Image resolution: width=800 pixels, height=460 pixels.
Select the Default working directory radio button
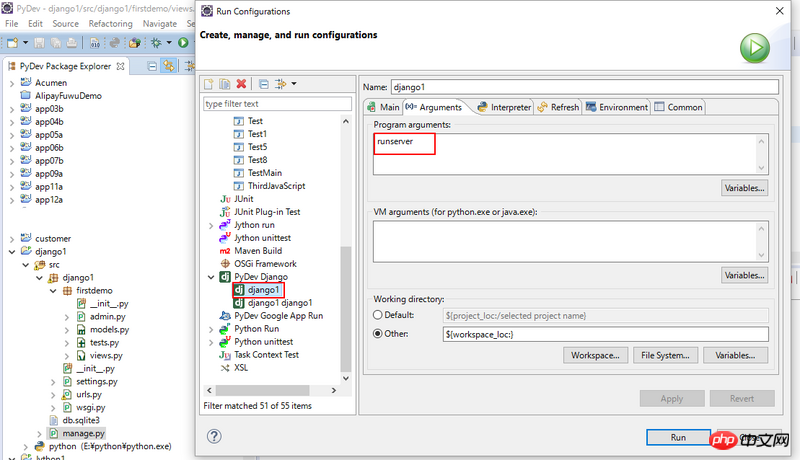point(379,314)
